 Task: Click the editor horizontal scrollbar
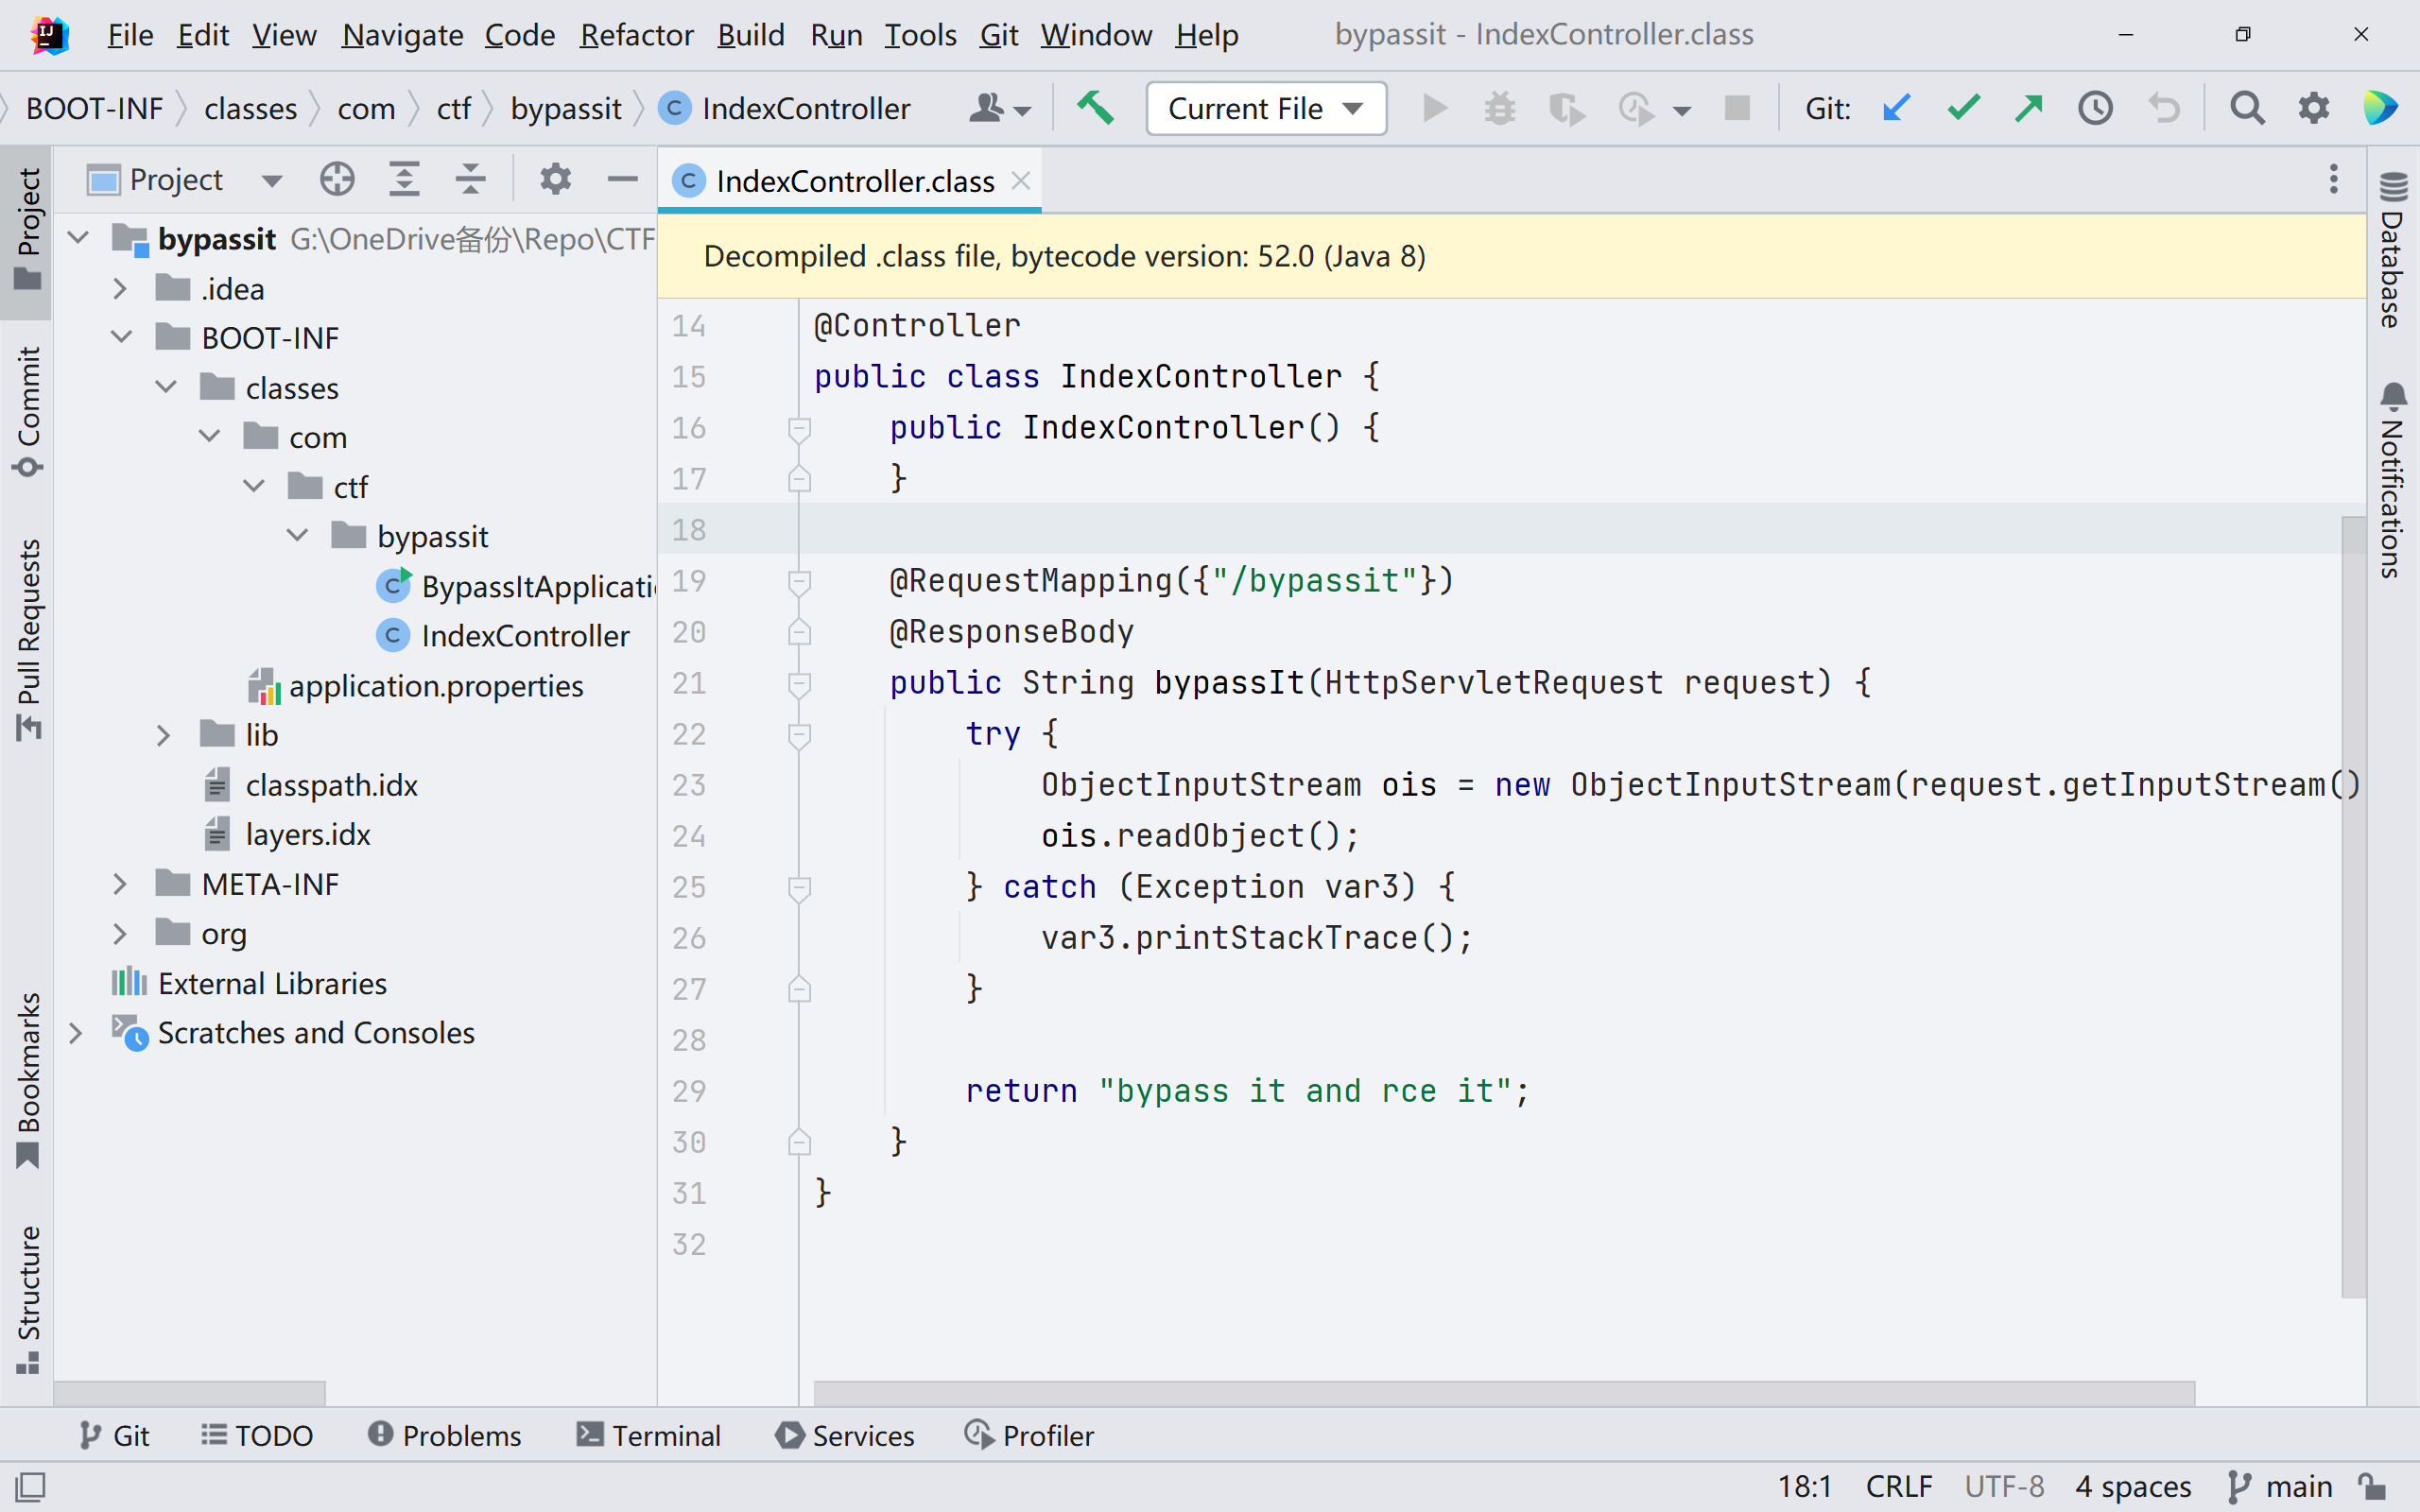tap(1503, 1392)
